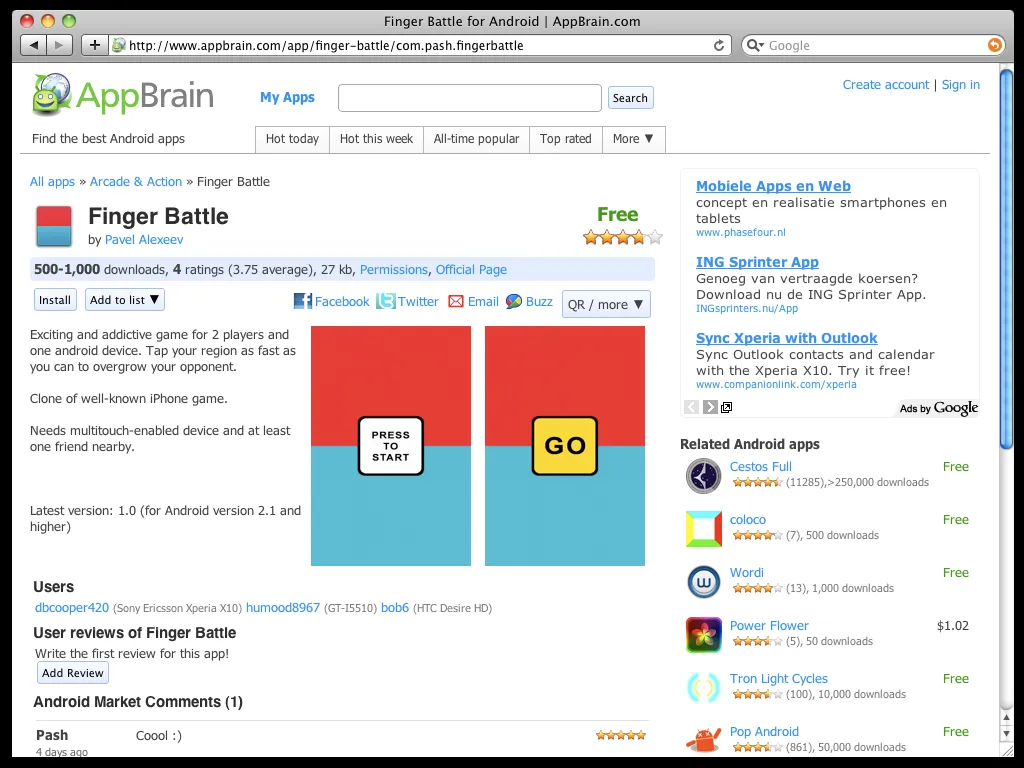Open developer Pavel Alexeev's page

click(144, 240)
